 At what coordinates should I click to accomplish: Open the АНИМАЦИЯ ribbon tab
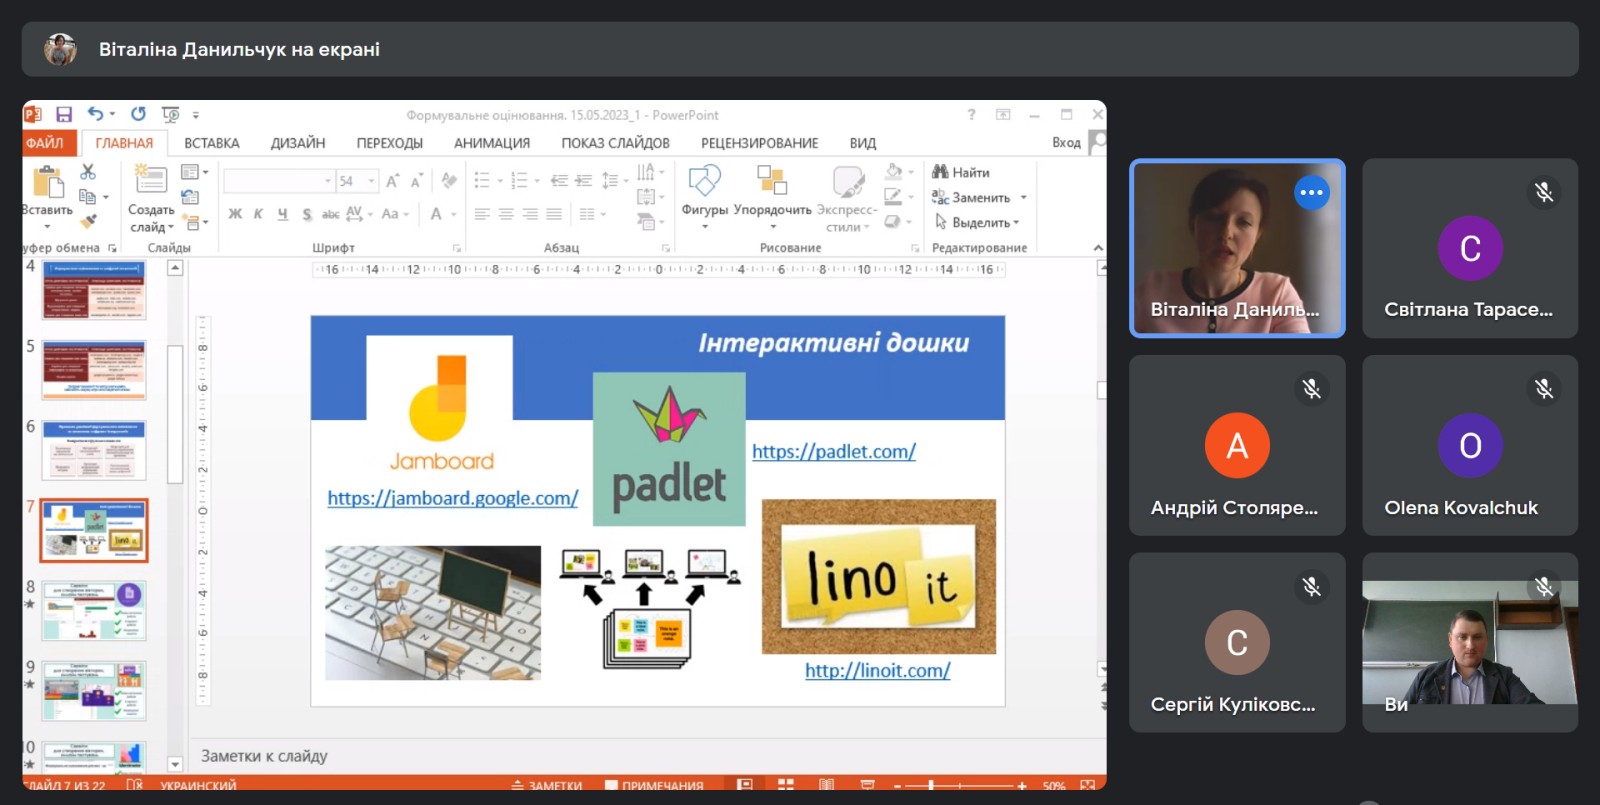click(x=492, y=143)
